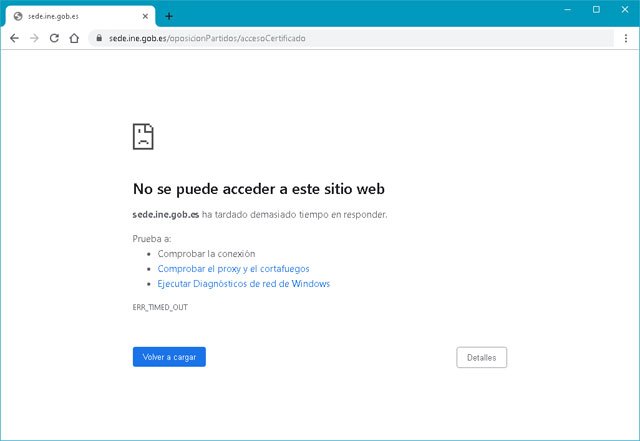View site info via the padlock icon
Image resolution: width=640 pixels, height=441 pixels.
click(x=98, y=38)
